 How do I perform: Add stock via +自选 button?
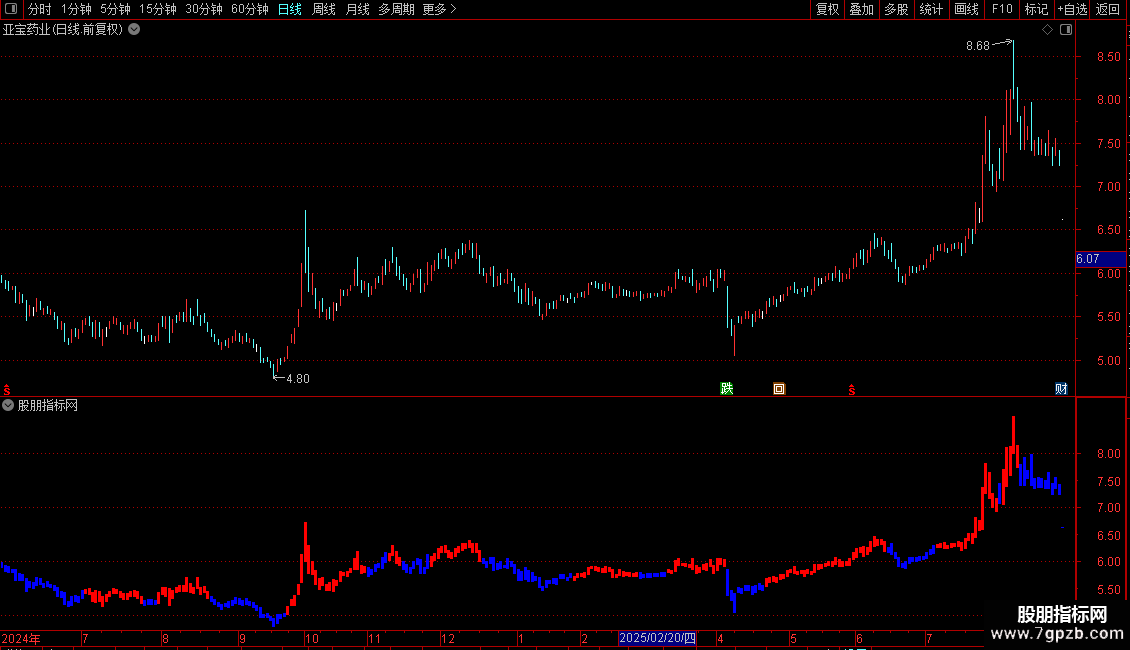tap(1072, 9)
